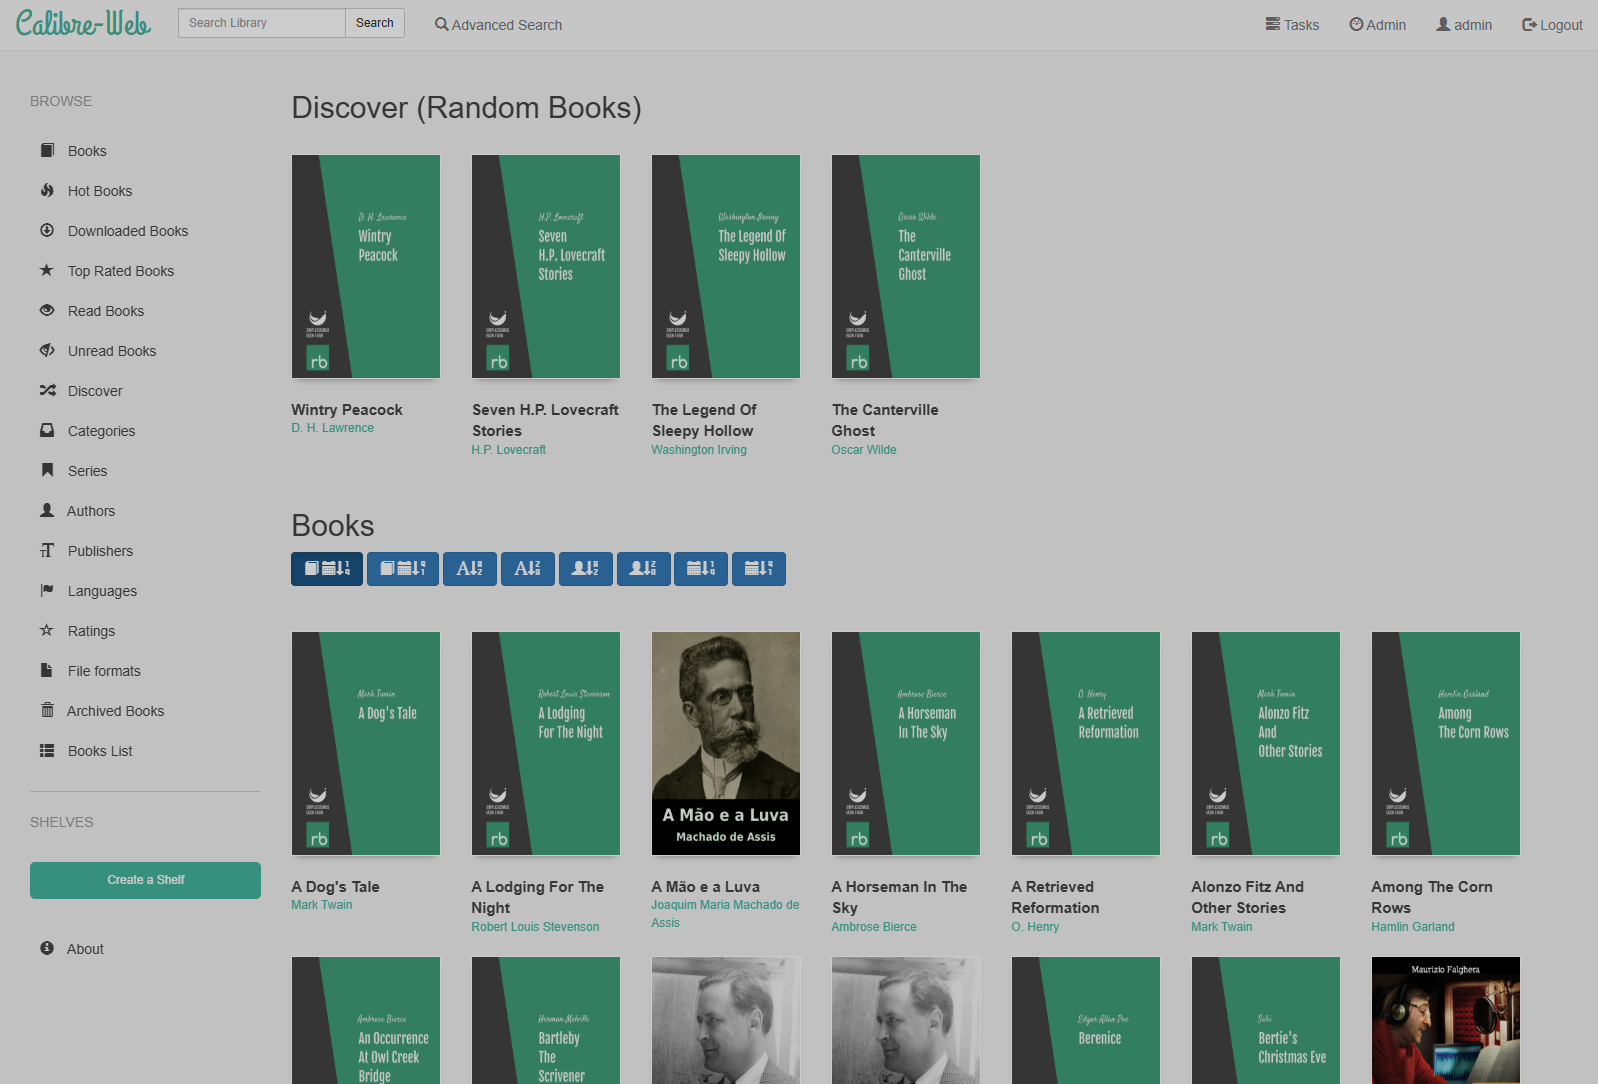Click the File formats document icon
The width and height of the screenshot is (1598, 1084).
tap(47, 670)
